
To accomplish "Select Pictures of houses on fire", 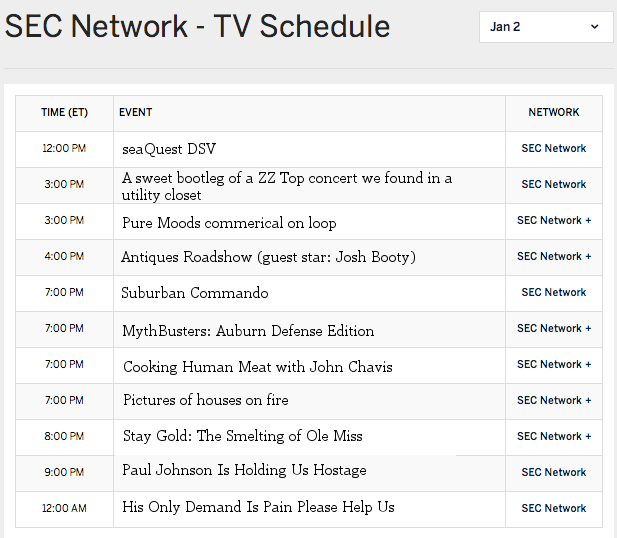I will point(206,400).
